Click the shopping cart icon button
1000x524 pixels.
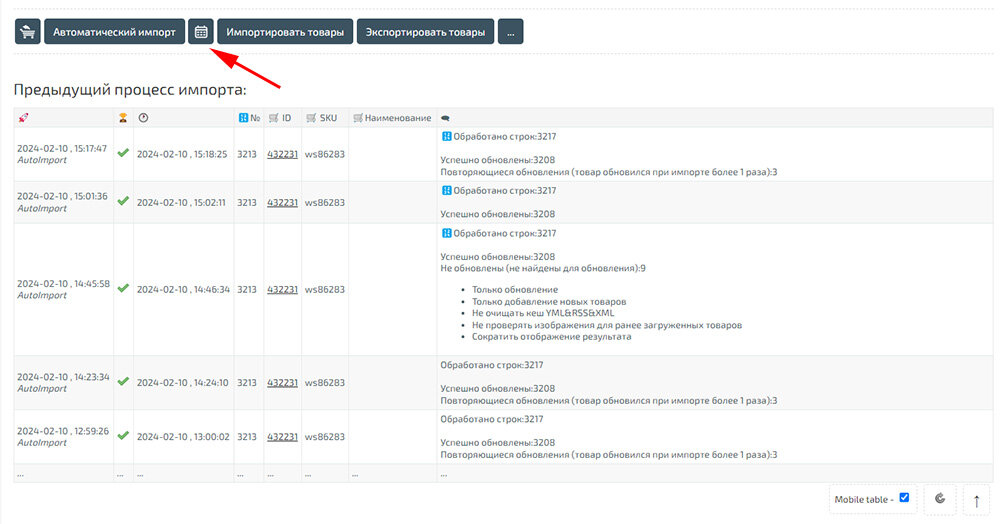coord(27,32)
